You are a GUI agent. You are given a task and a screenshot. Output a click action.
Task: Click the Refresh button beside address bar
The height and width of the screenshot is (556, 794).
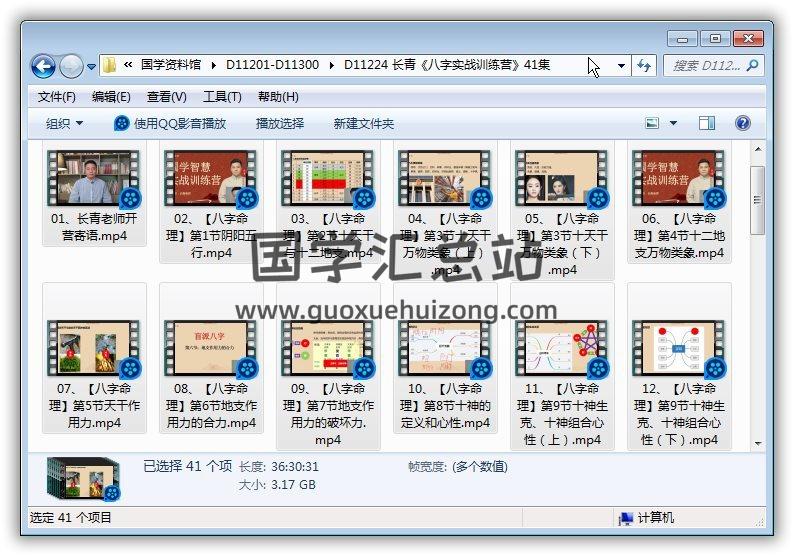644,66
